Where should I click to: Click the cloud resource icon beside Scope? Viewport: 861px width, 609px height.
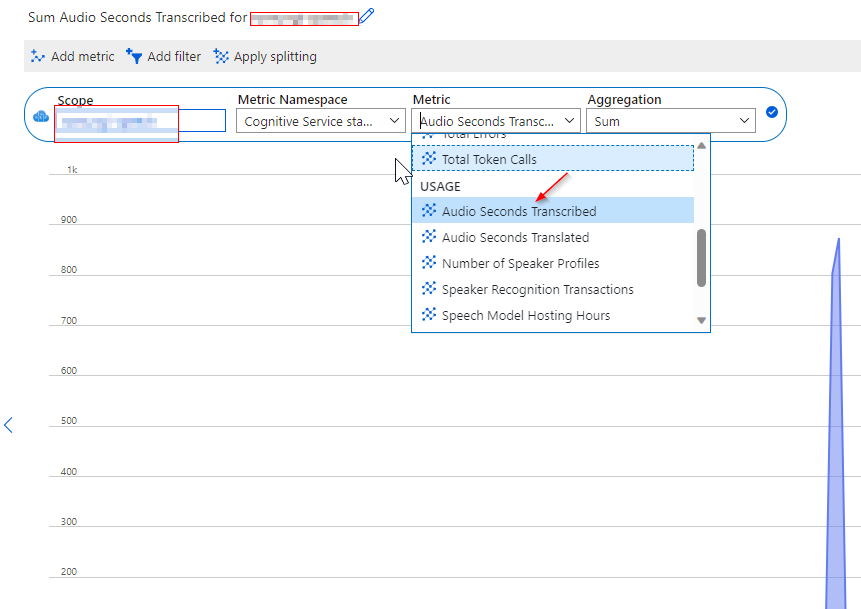click(x=41, y=116)
